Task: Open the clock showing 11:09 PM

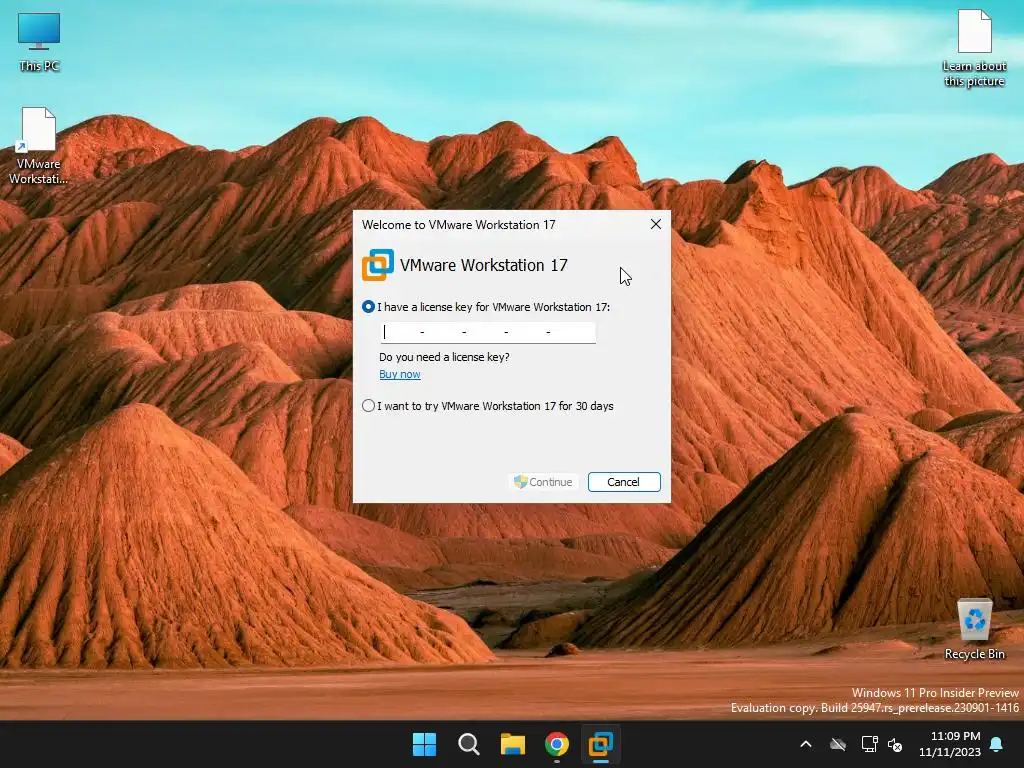Action: (950, 744)
